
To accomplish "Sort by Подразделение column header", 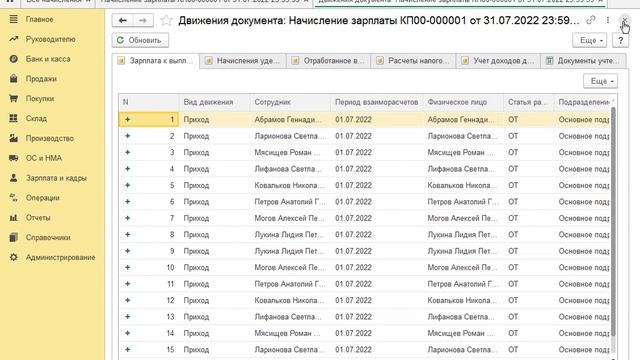I will click(582, 102).
